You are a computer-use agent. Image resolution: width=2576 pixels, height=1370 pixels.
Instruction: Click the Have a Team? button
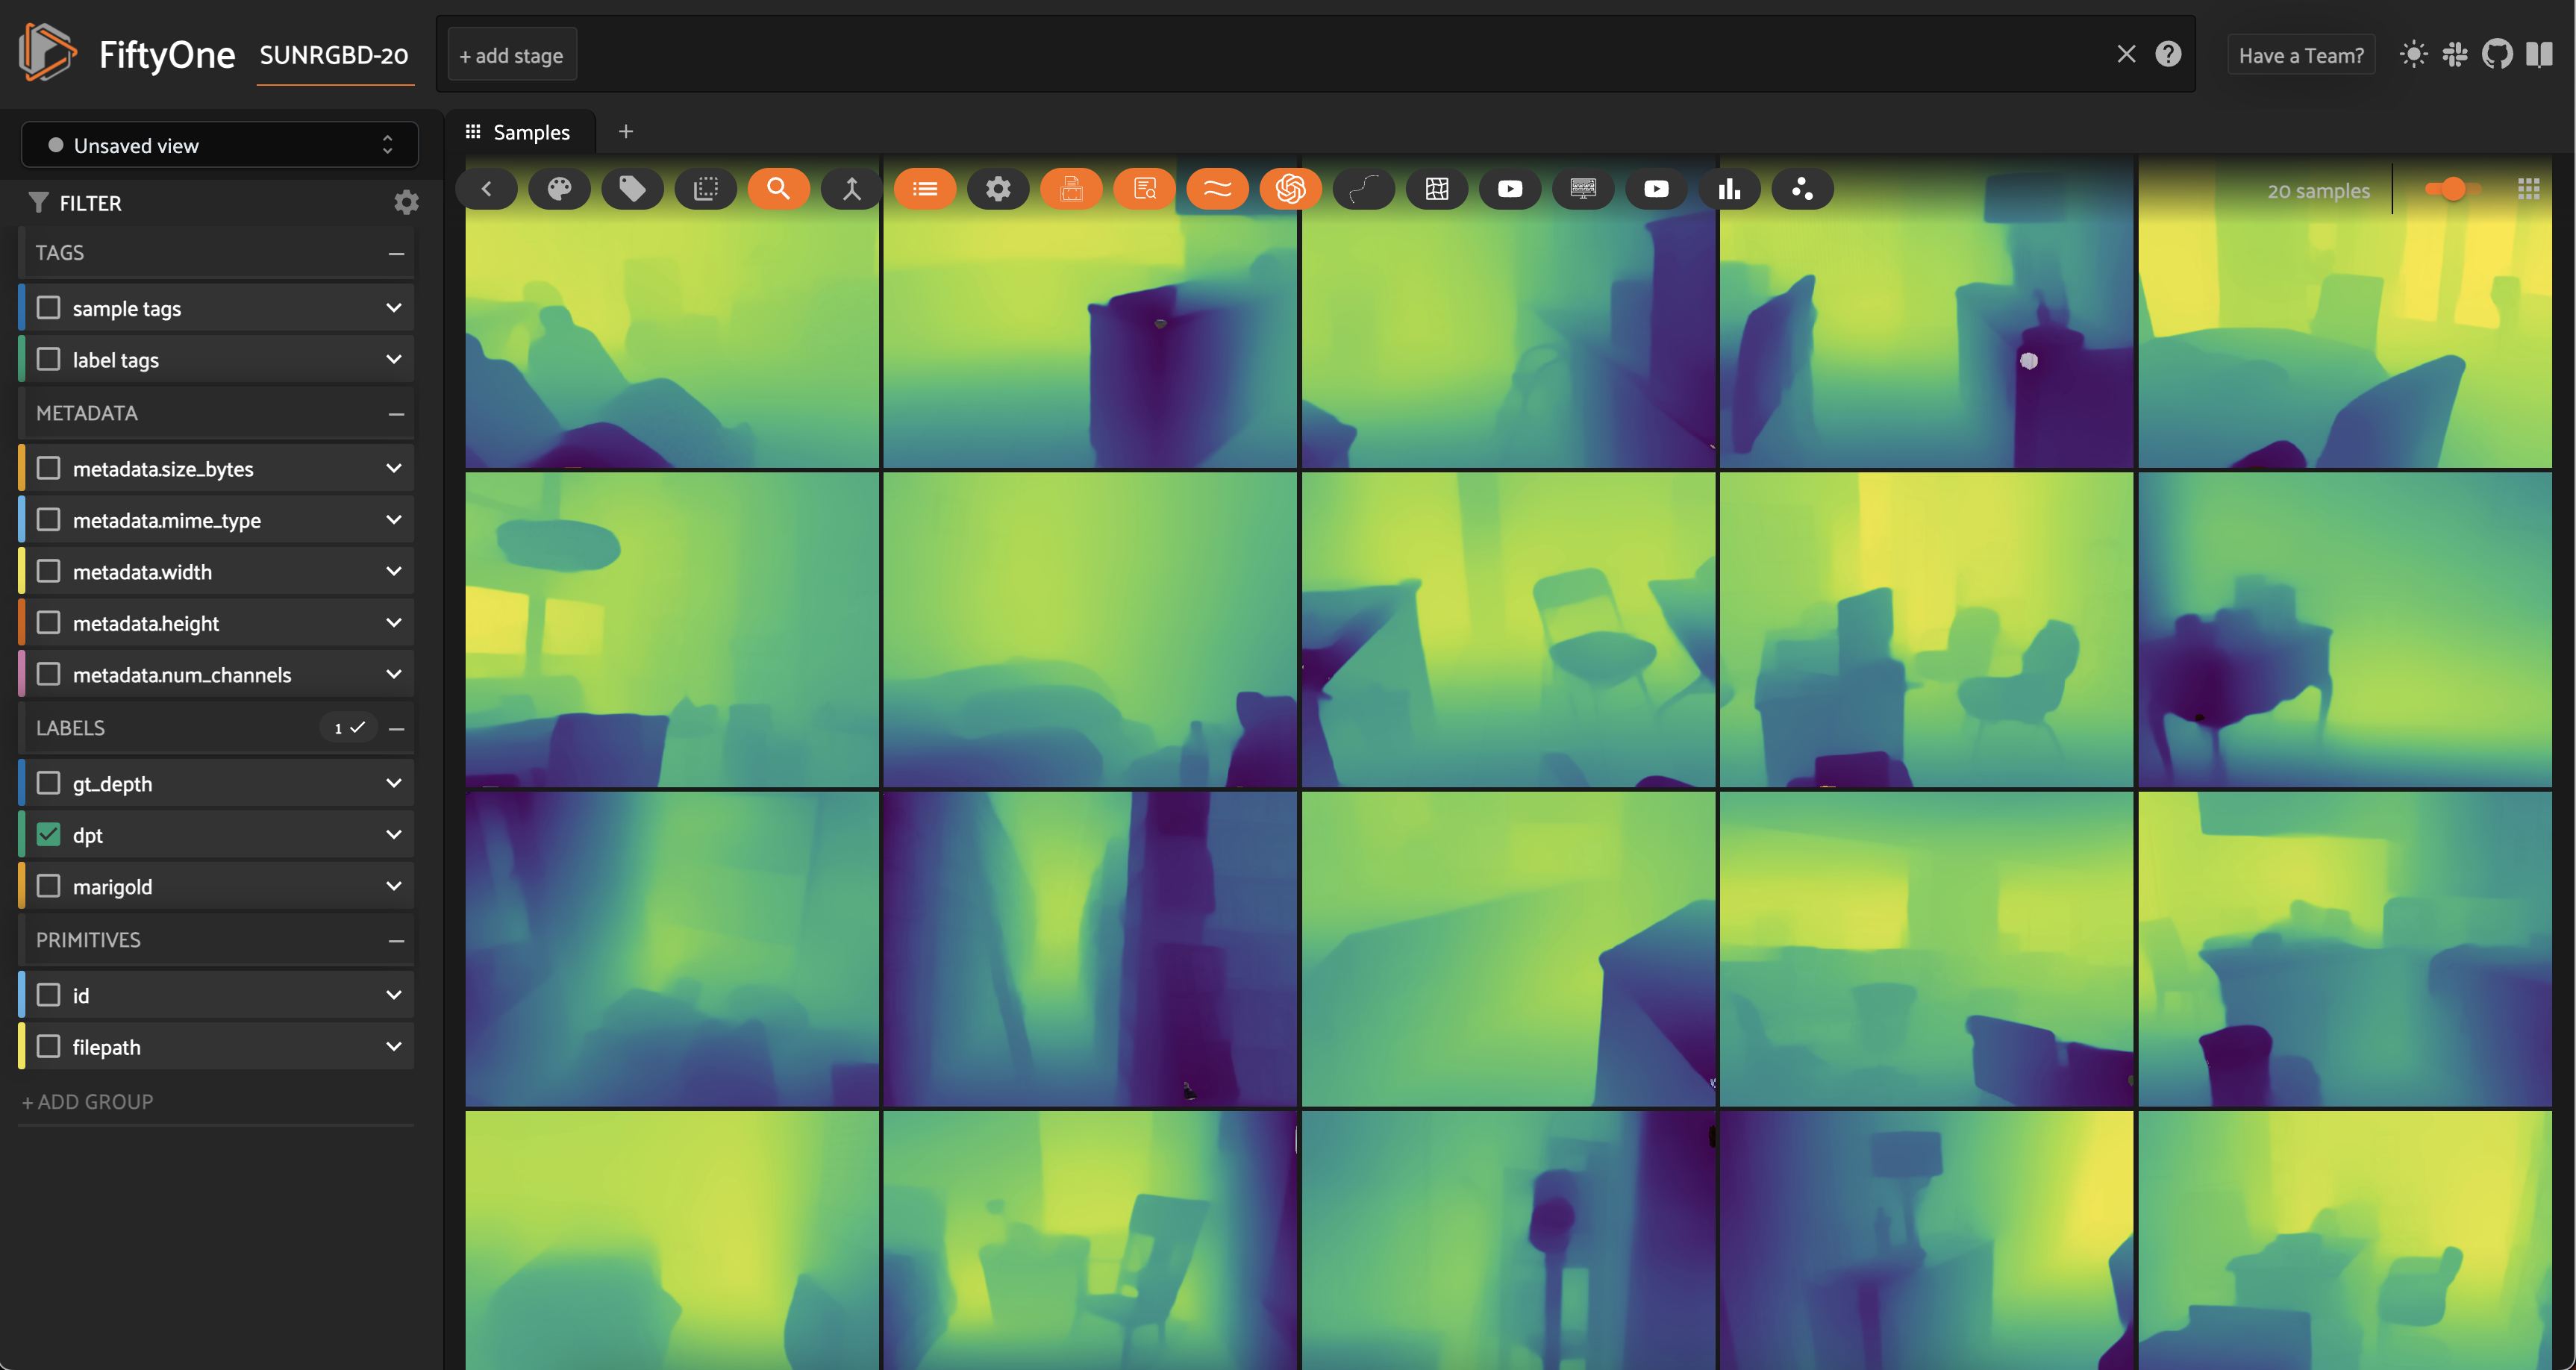(x=2300, y=56)
